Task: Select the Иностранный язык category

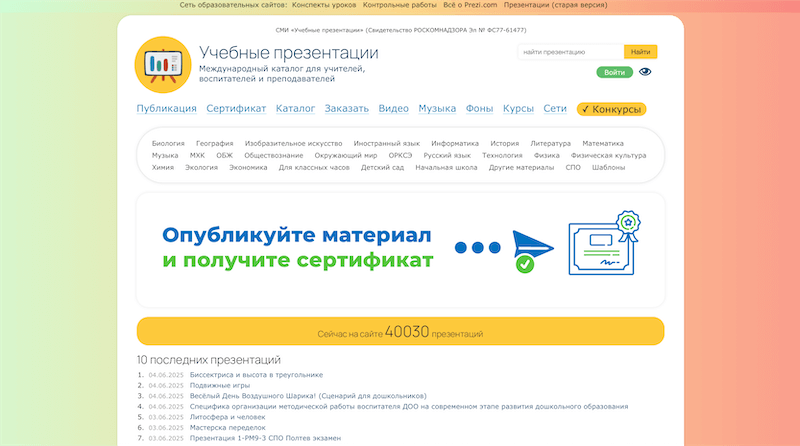Action: point(387,143)
